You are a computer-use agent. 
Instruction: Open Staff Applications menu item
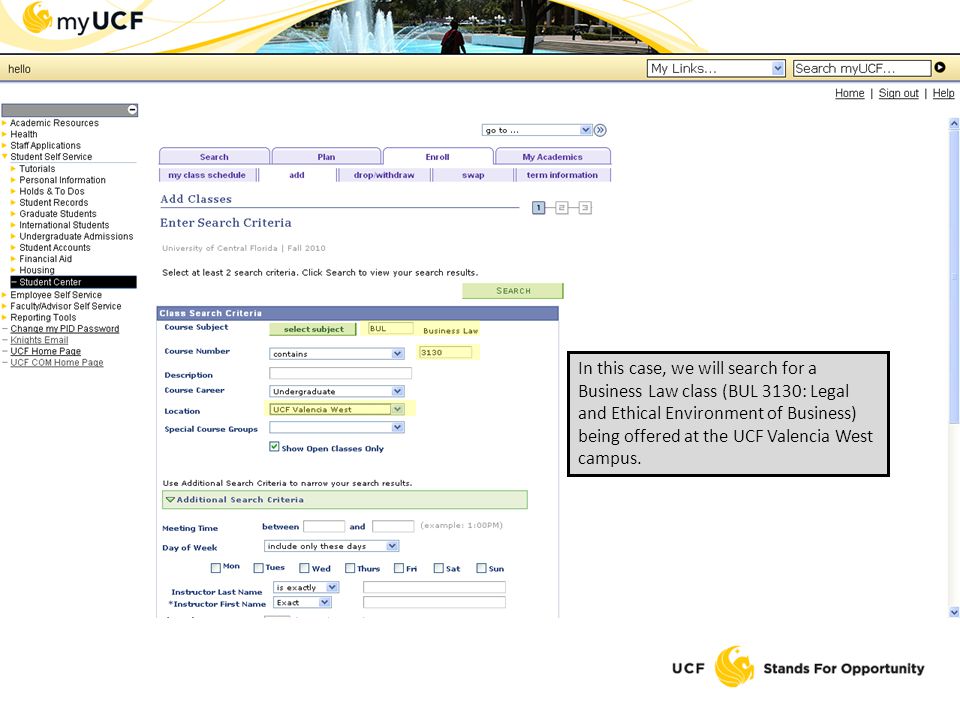coord(45,145)
